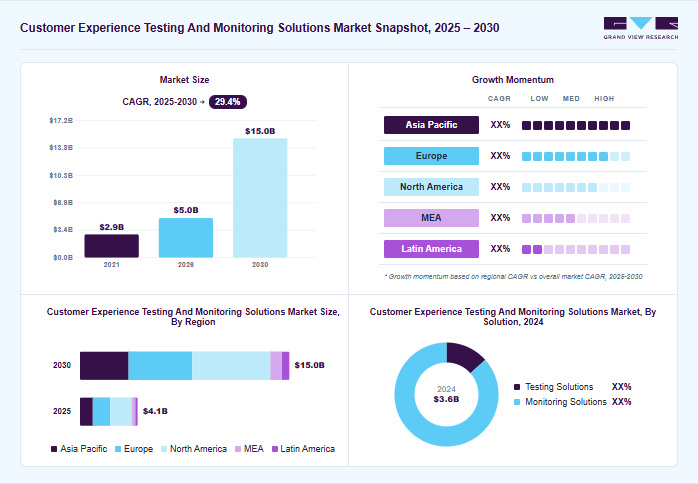This screenshot has width=698, height=484.
Task: Select the Asia Pacific segment of 2030 stacked bar
Action: (x=104, y=366)
